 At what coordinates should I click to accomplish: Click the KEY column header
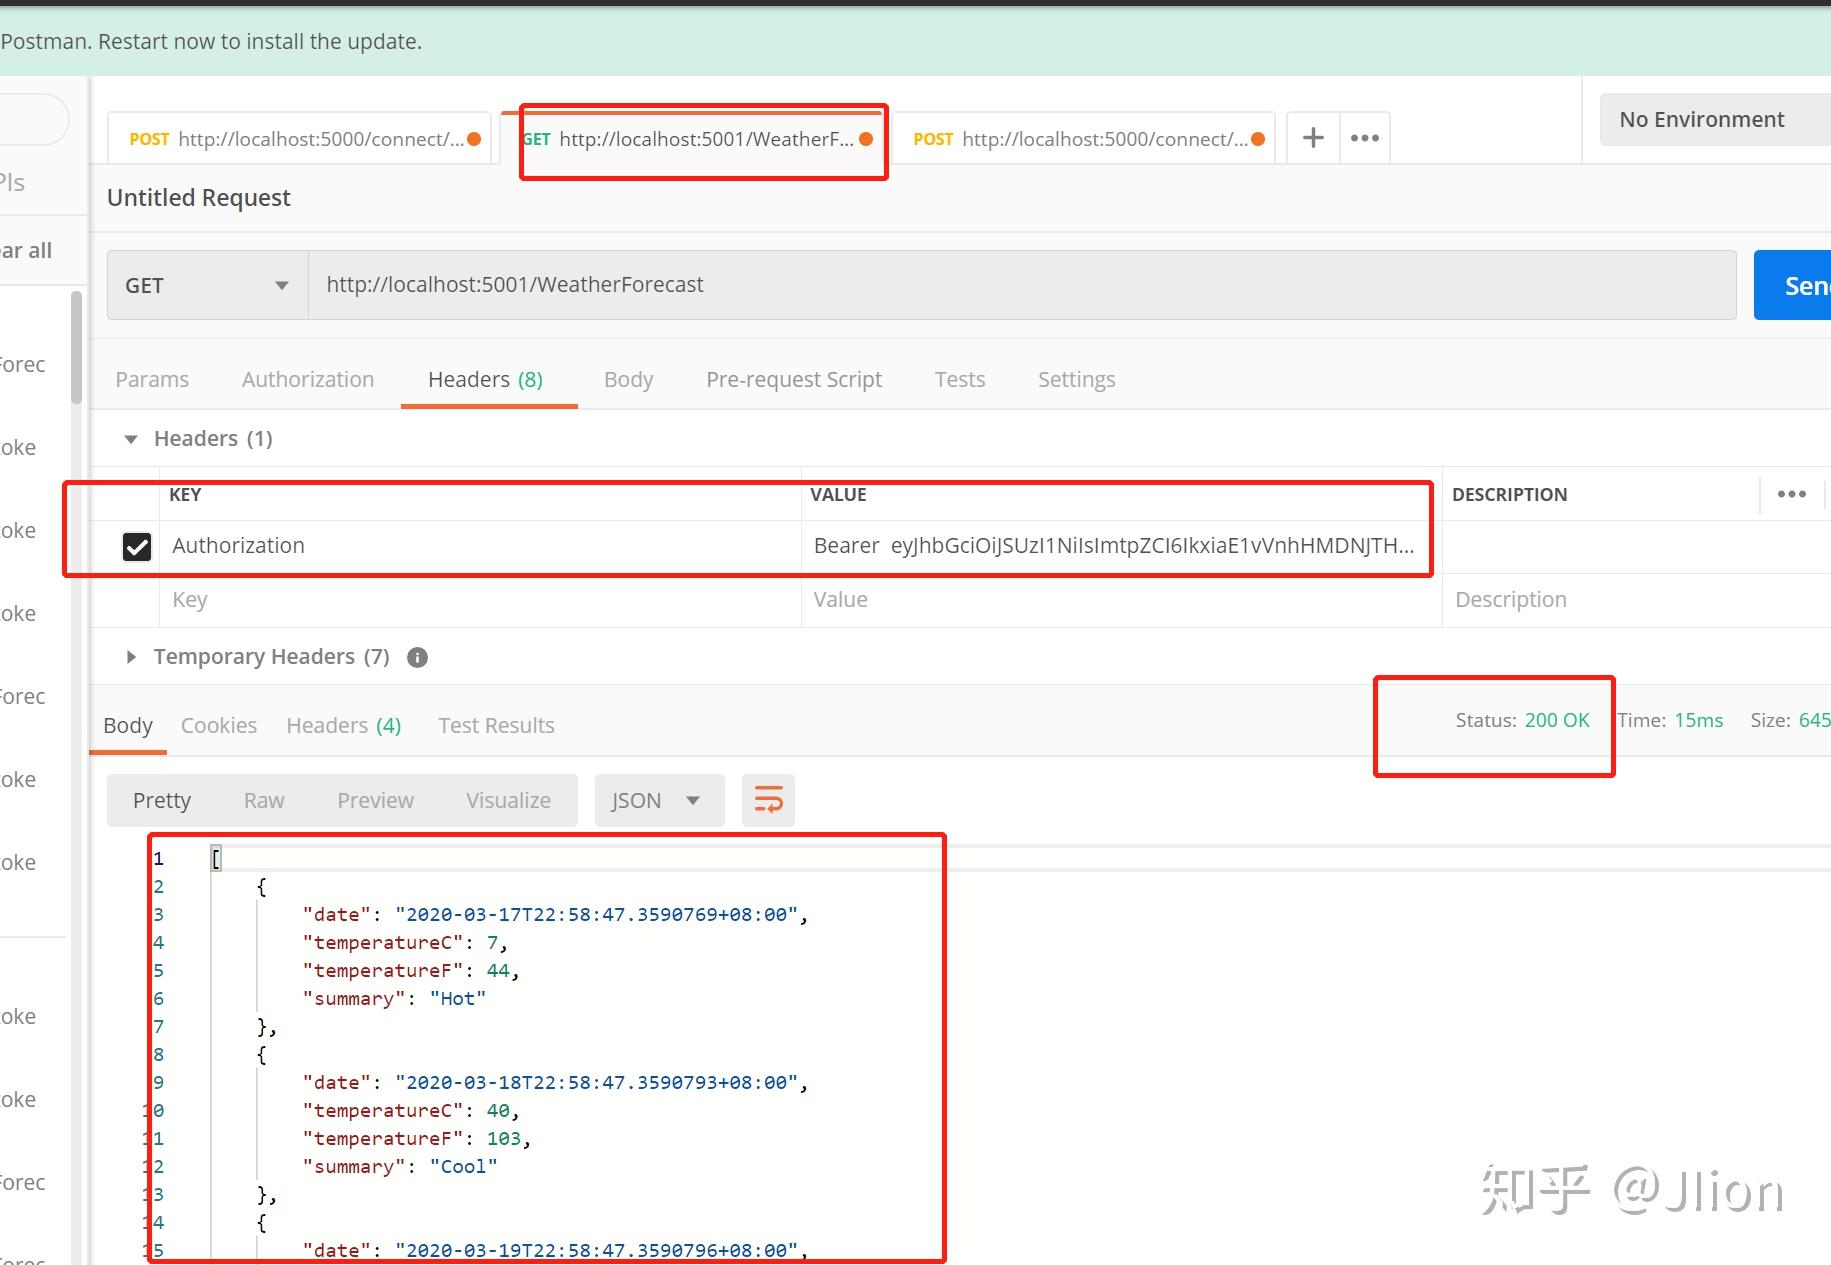pyautogui.click(x=185, y=494)
